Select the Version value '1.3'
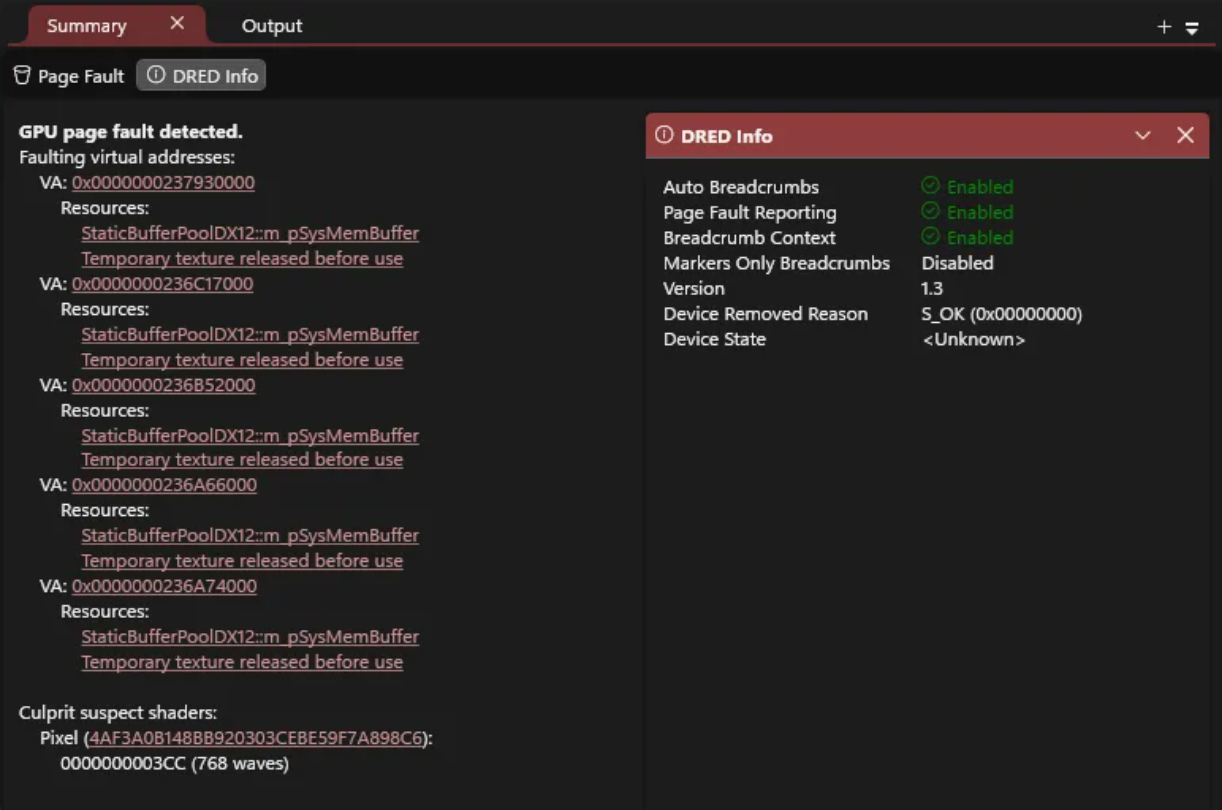This screenshot has height=810, width=1222. click(932, 288)
